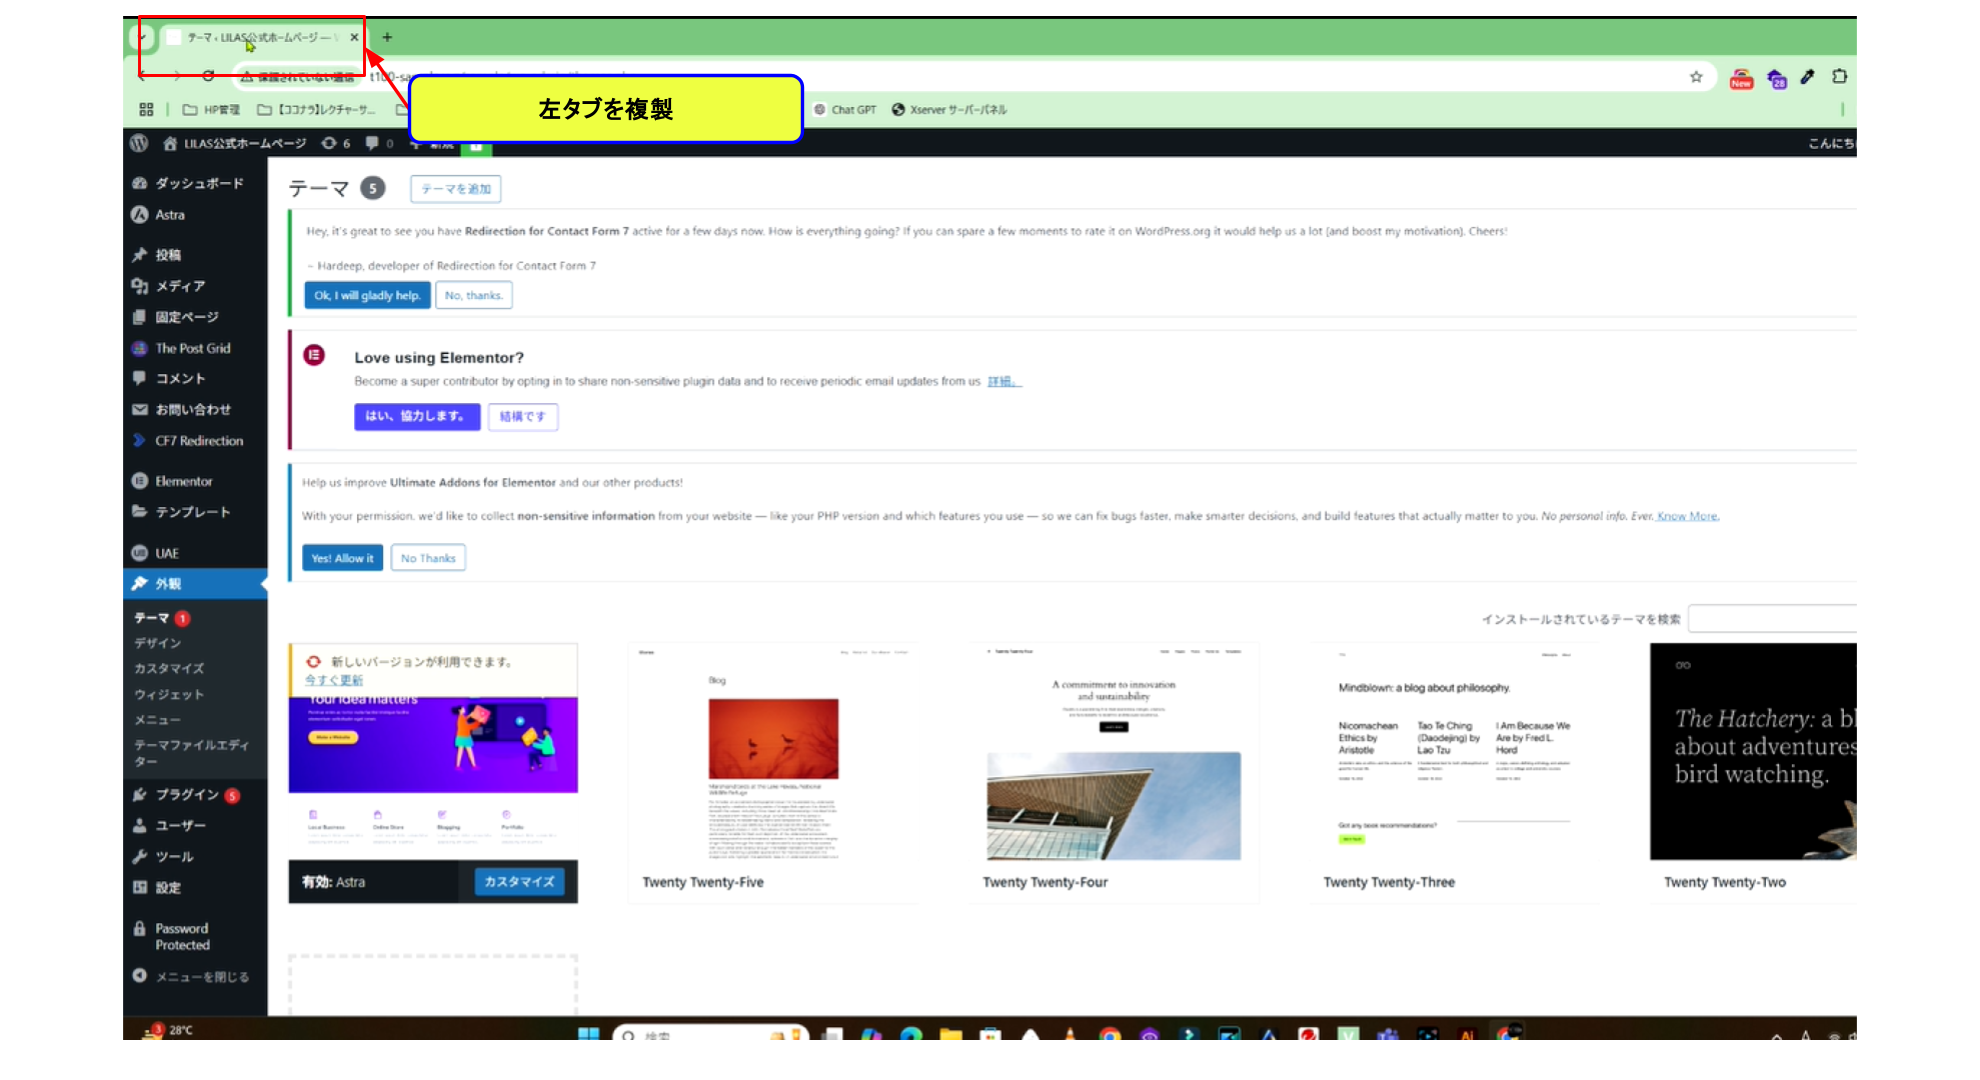Image resolution: width=1980 pixels, height=1080 pixels.
Task: Click Ok, I will gladly help button
Action: [367, 295]
